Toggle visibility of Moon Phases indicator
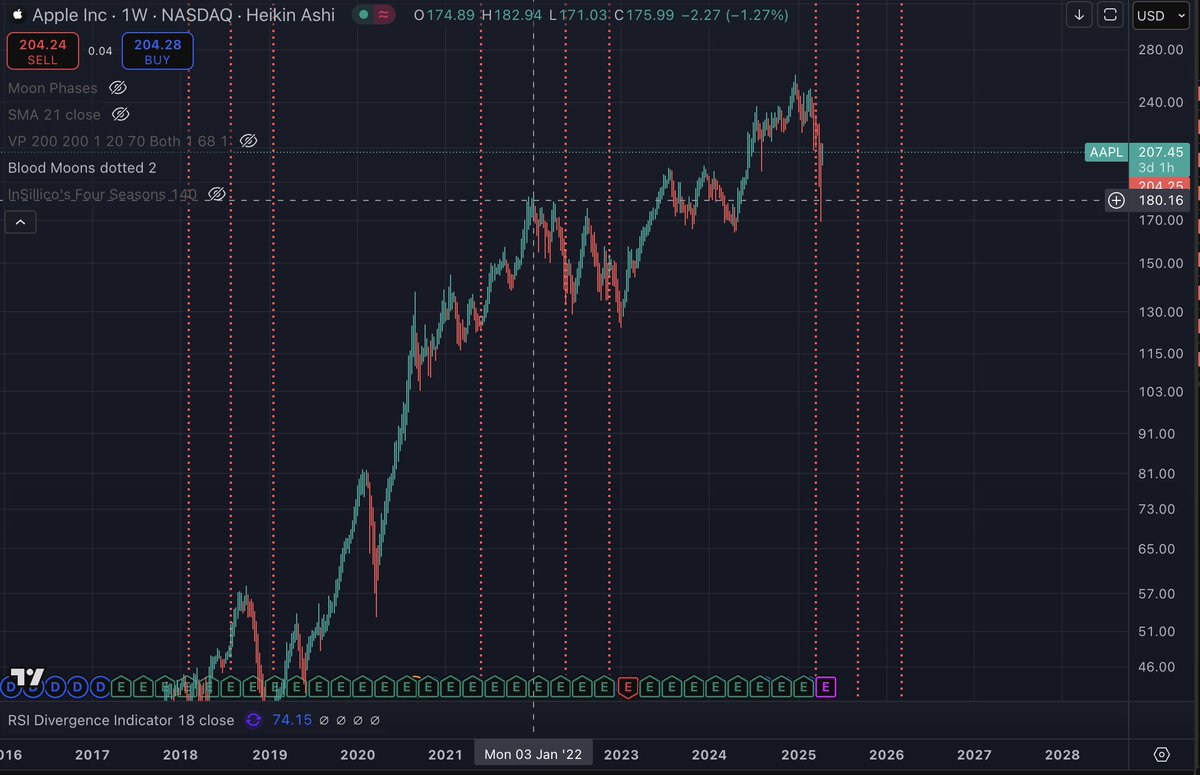 point(118,88)
